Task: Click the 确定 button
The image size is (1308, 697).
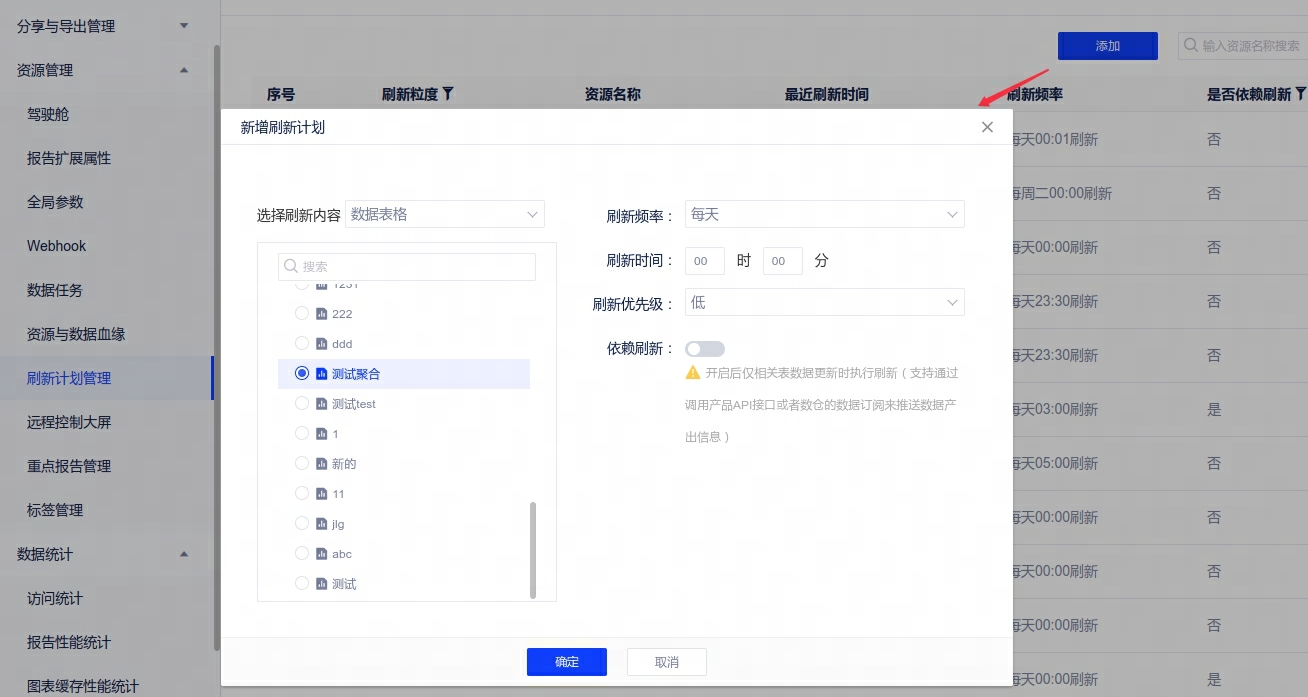Action: click(566, 662)
